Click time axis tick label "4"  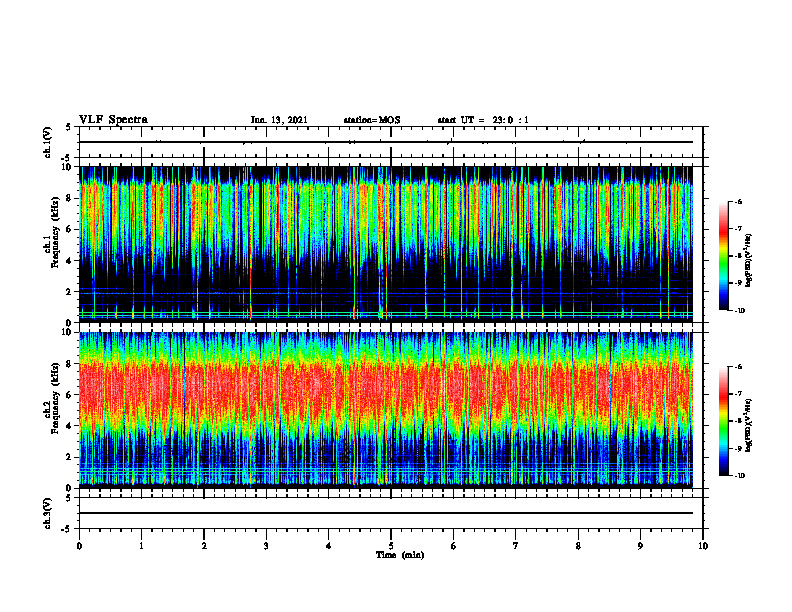329,546
